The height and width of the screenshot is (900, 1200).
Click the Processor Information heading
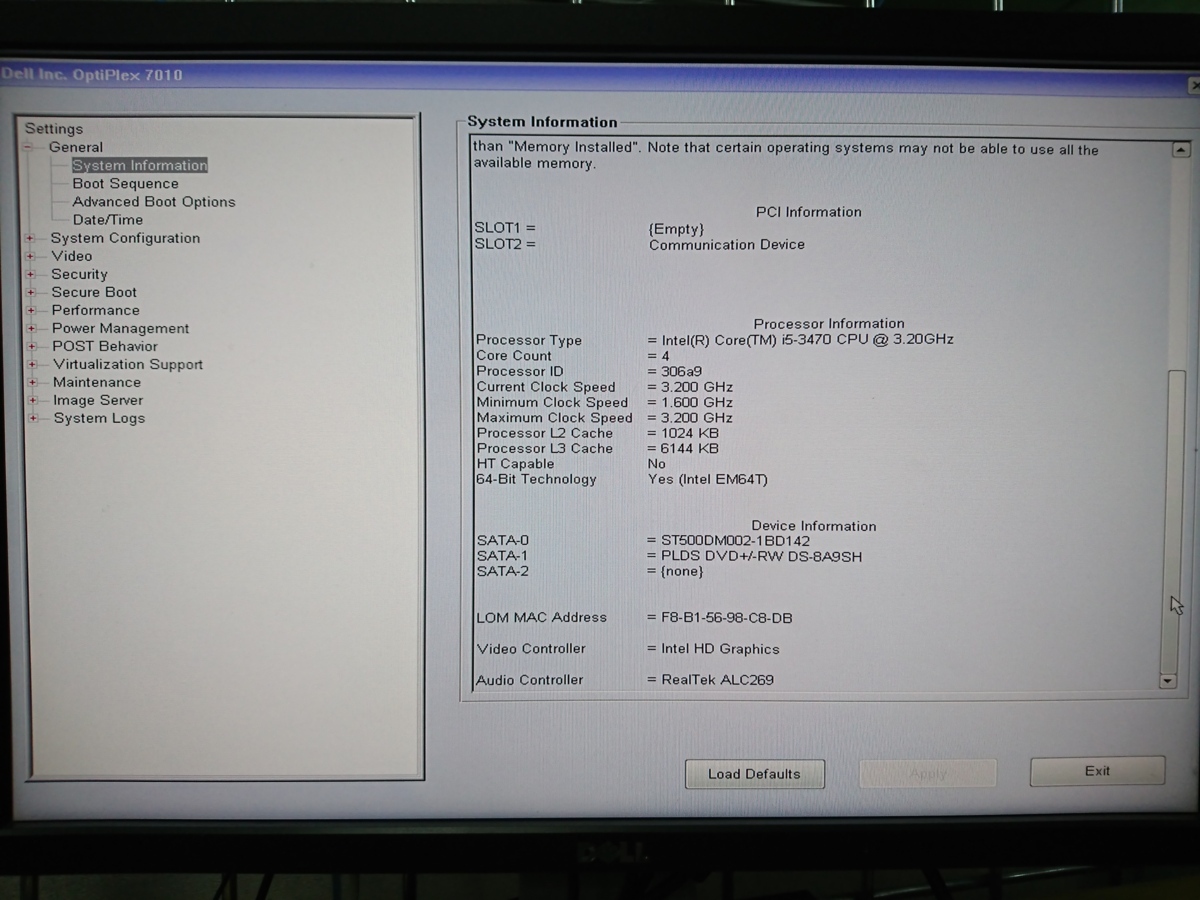(x=829, y=324)
